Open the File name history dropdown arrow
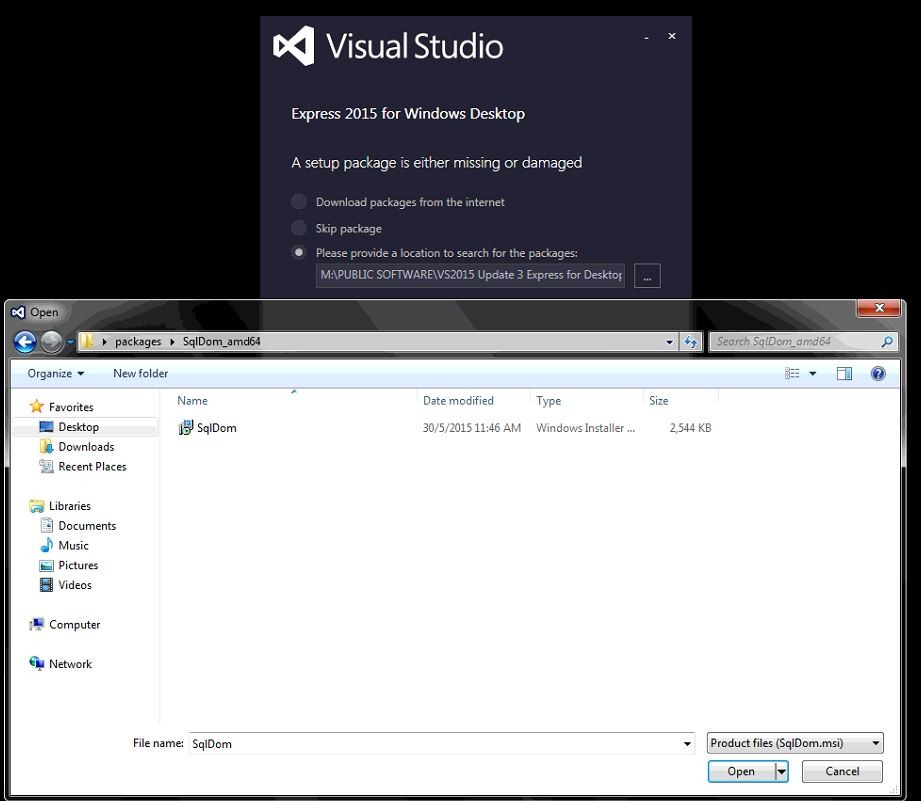The height and width of the screenshot is (801, 921). coord(687,743)
